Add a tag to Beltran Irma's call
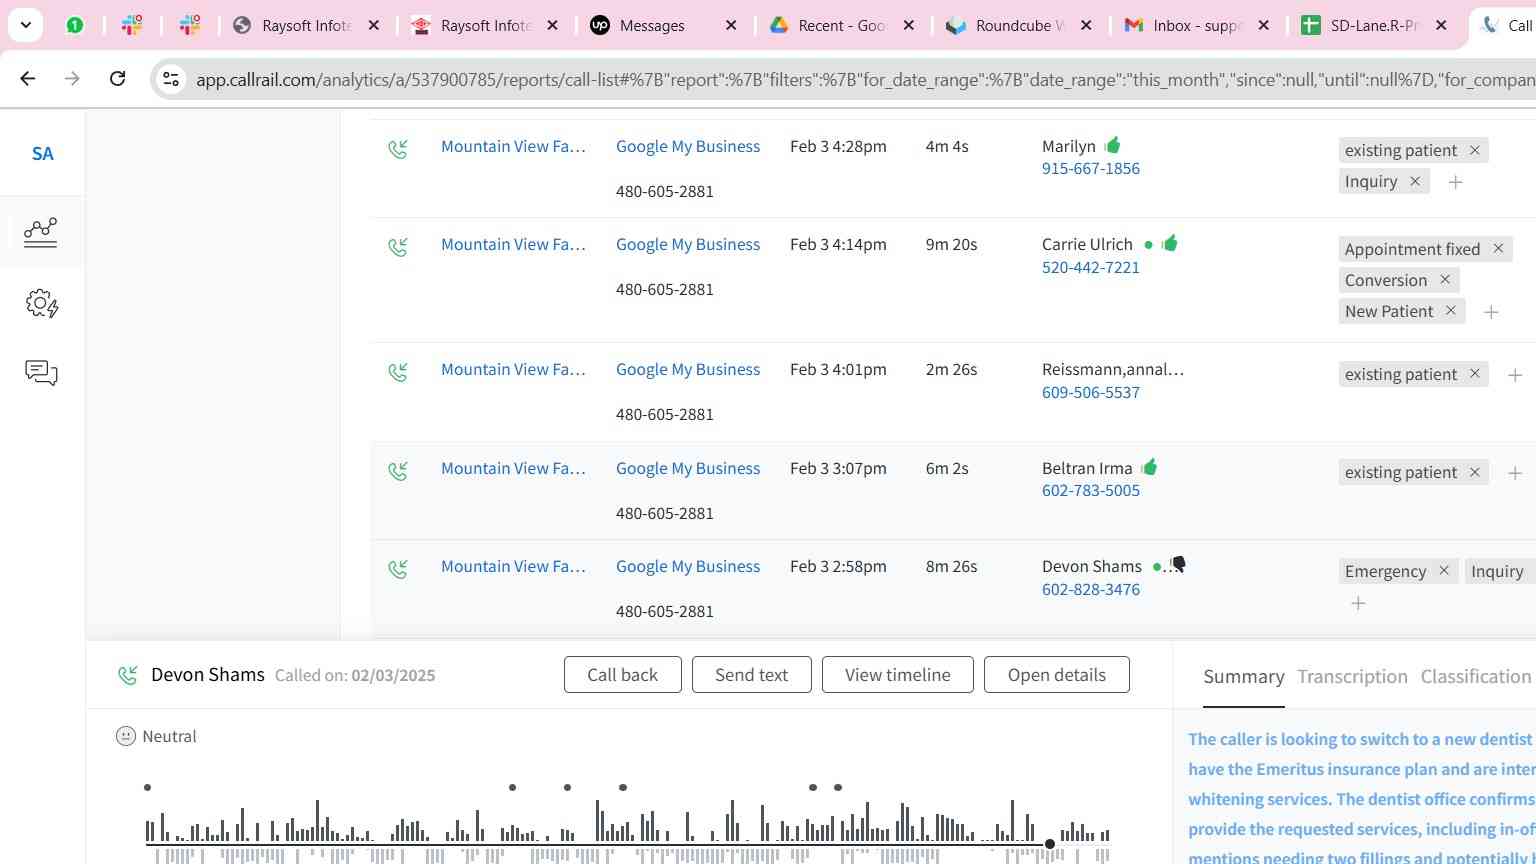1536x864 pixels. click(x=1515, y=473)
